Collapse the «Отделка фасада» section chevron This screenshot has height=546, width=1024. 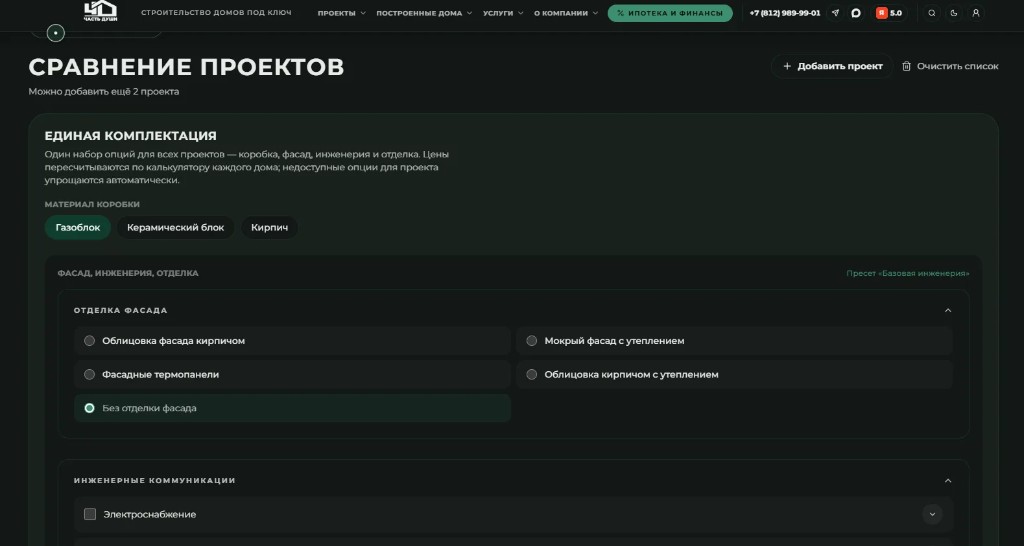948,310
